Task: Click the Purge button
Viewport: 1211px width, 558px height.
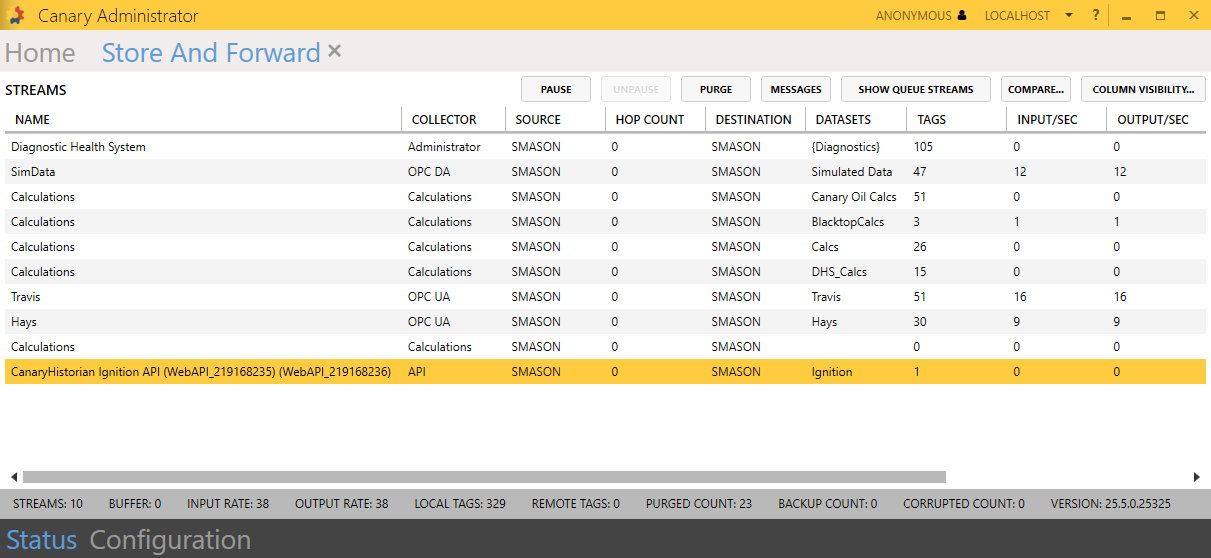Action: [716, 89]
